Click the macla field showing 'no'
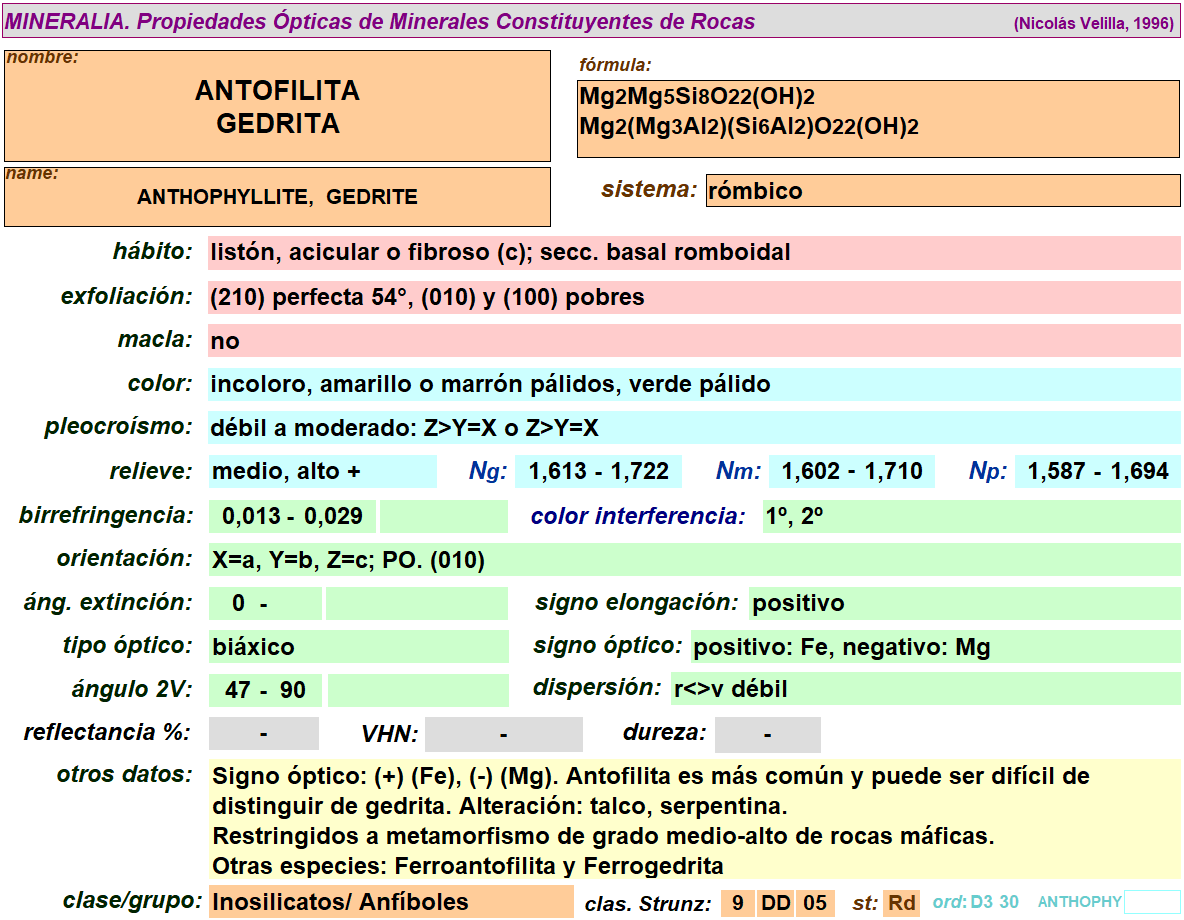 [694, 341]
